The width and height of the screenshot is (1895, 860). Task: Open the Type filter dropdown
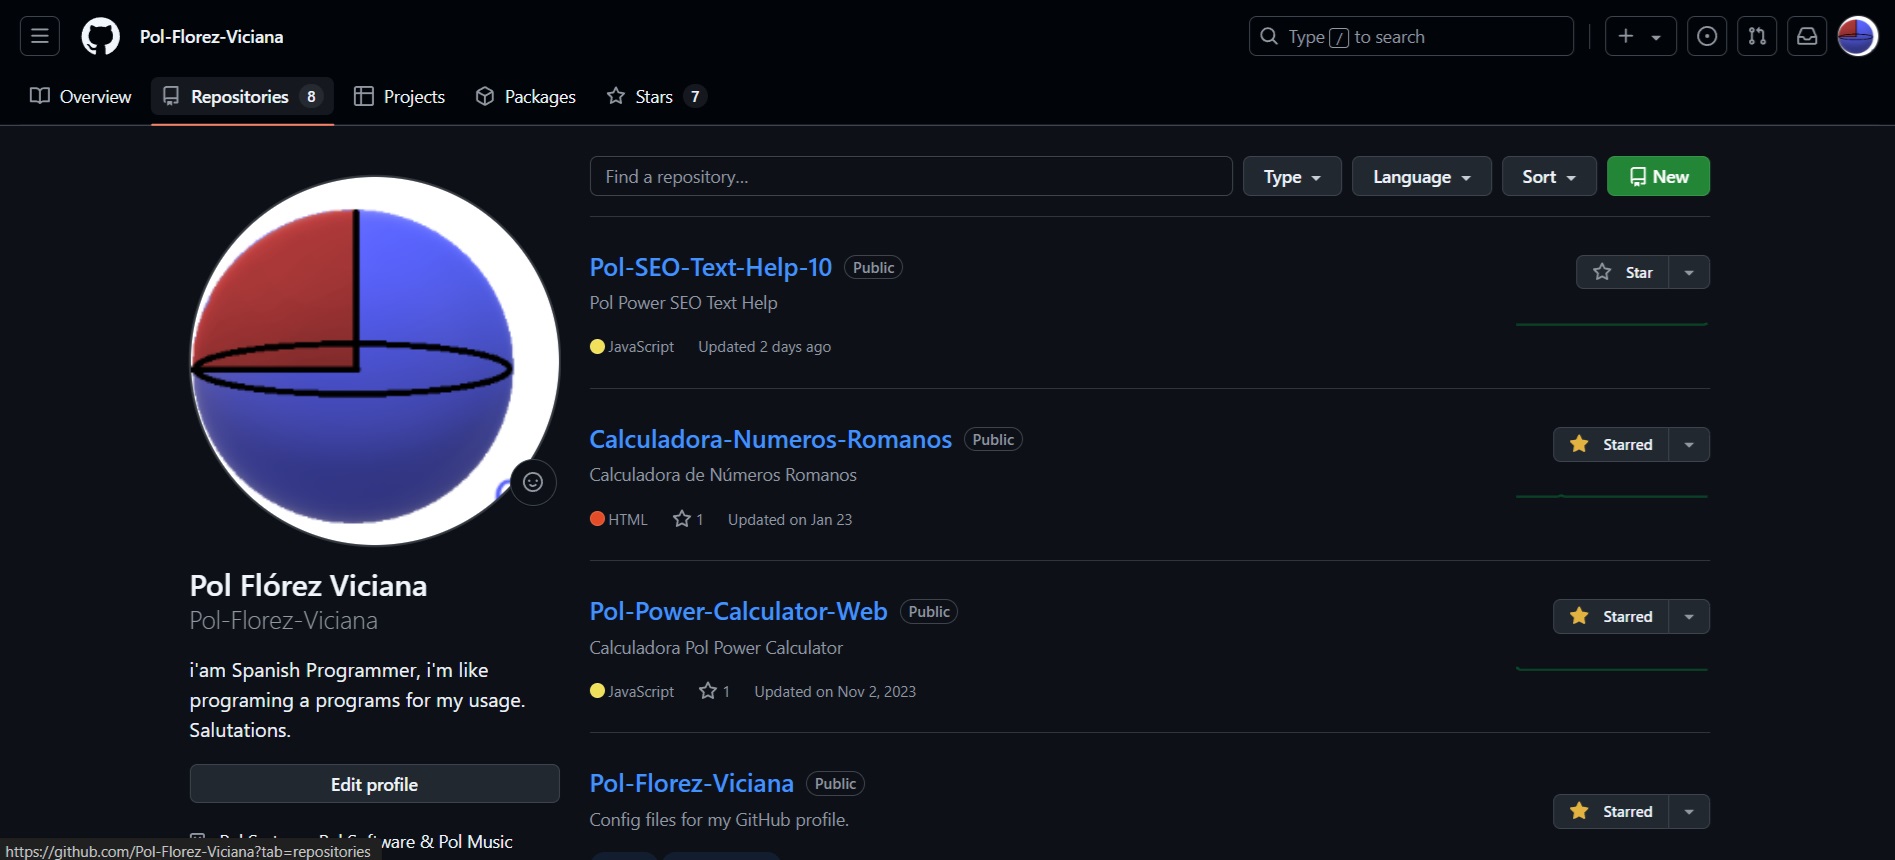1292,176
